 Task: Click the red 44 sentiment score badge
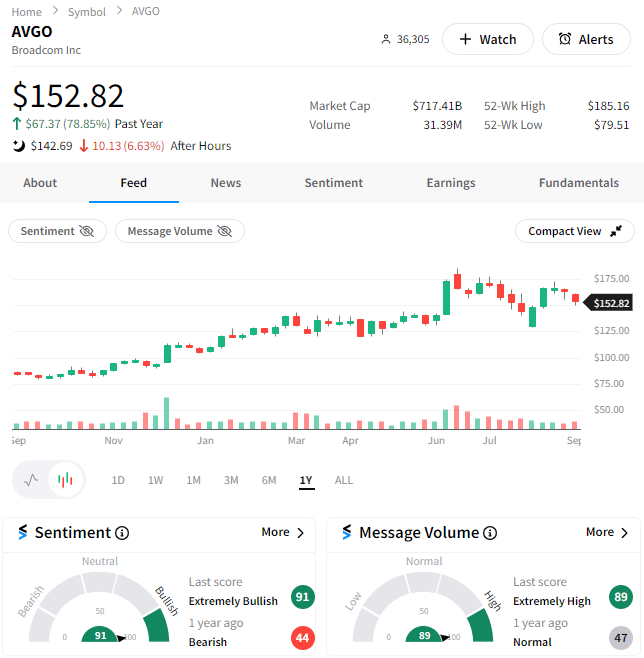(302, 638)
